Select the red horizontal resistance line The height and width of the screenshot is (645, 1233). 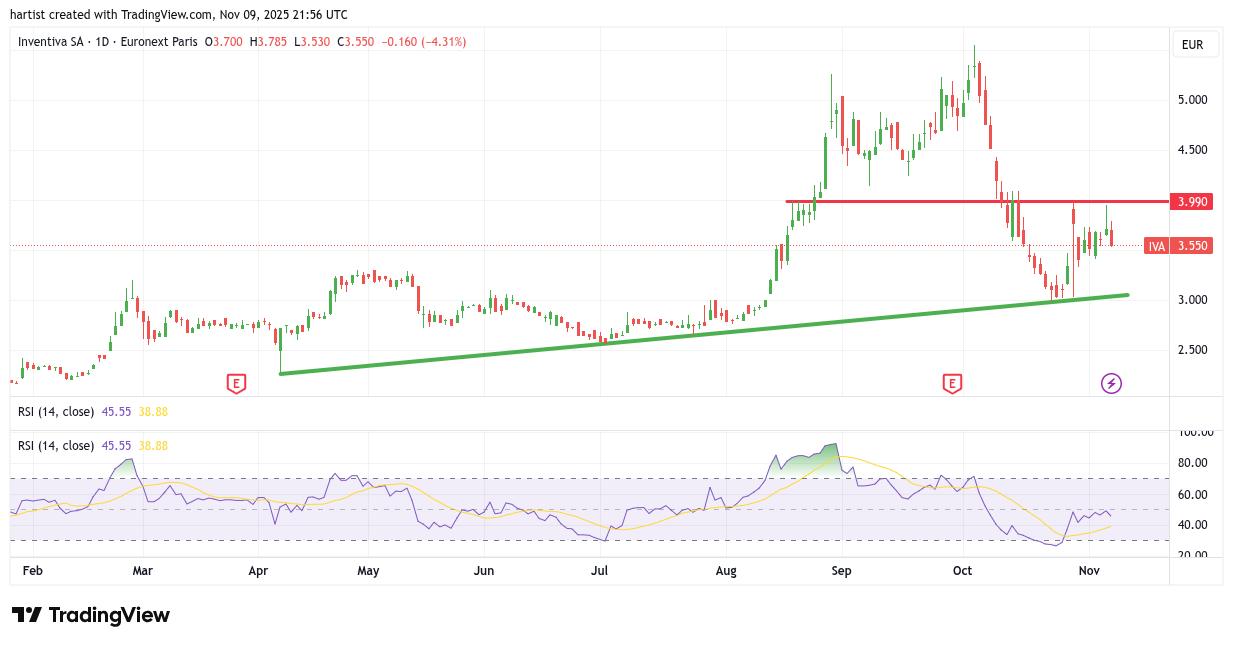pos(900,202)
